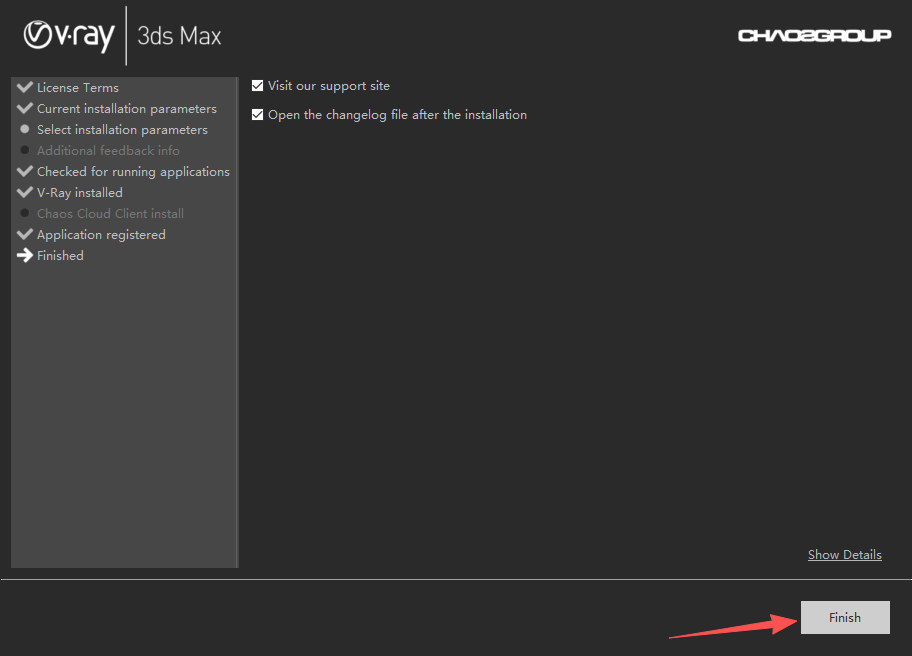
Task: Select Additional feedback info step
Action: (x=108, y=151)
